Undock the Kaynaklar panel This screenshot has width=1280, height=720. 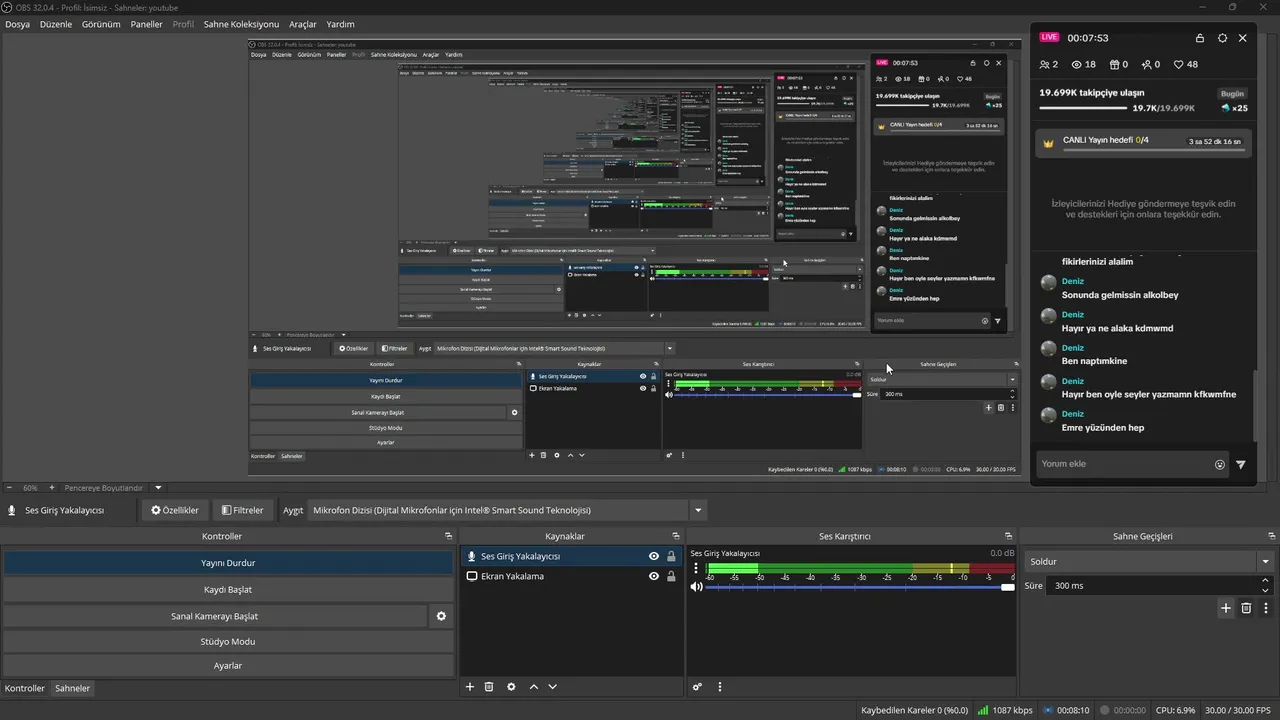coord(676,536)
